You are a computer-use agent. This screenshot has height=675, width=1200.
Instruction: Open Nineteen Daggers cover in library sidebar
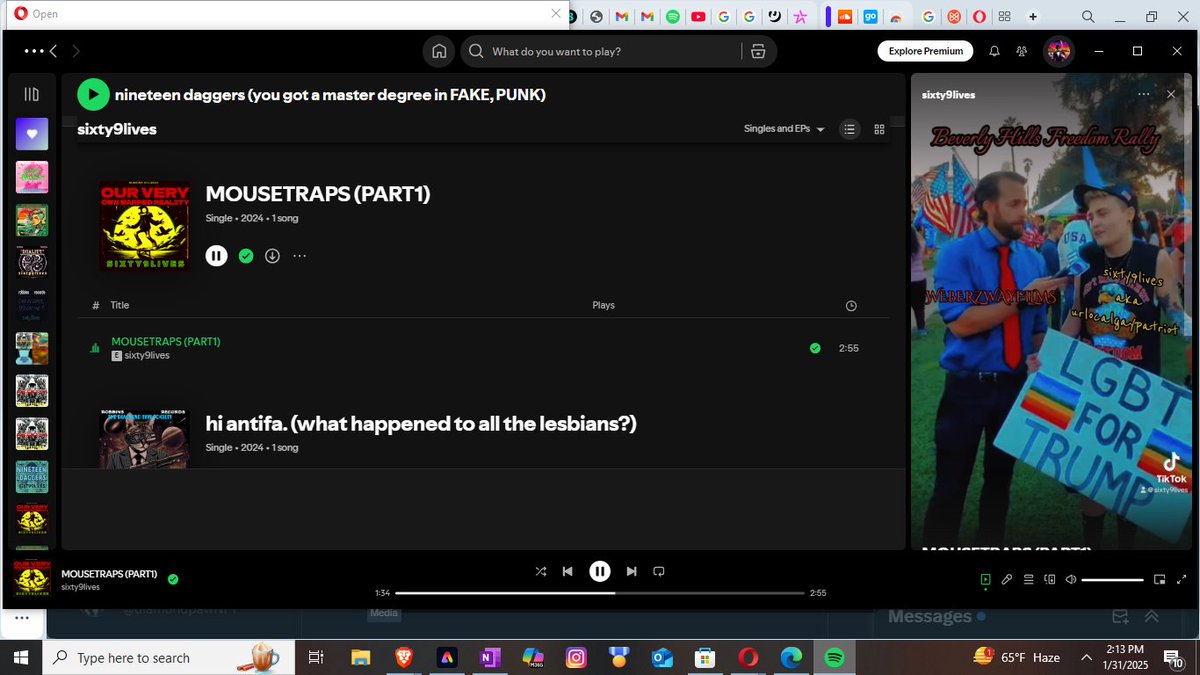coord(32,476)
